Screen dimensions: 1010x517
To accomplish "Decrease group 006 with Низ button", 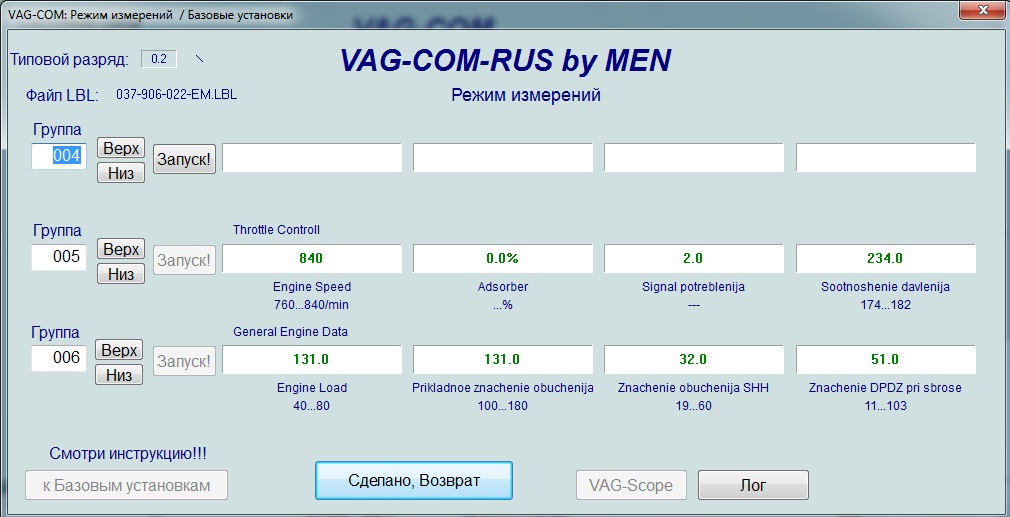I will click(x=119, y=375).
